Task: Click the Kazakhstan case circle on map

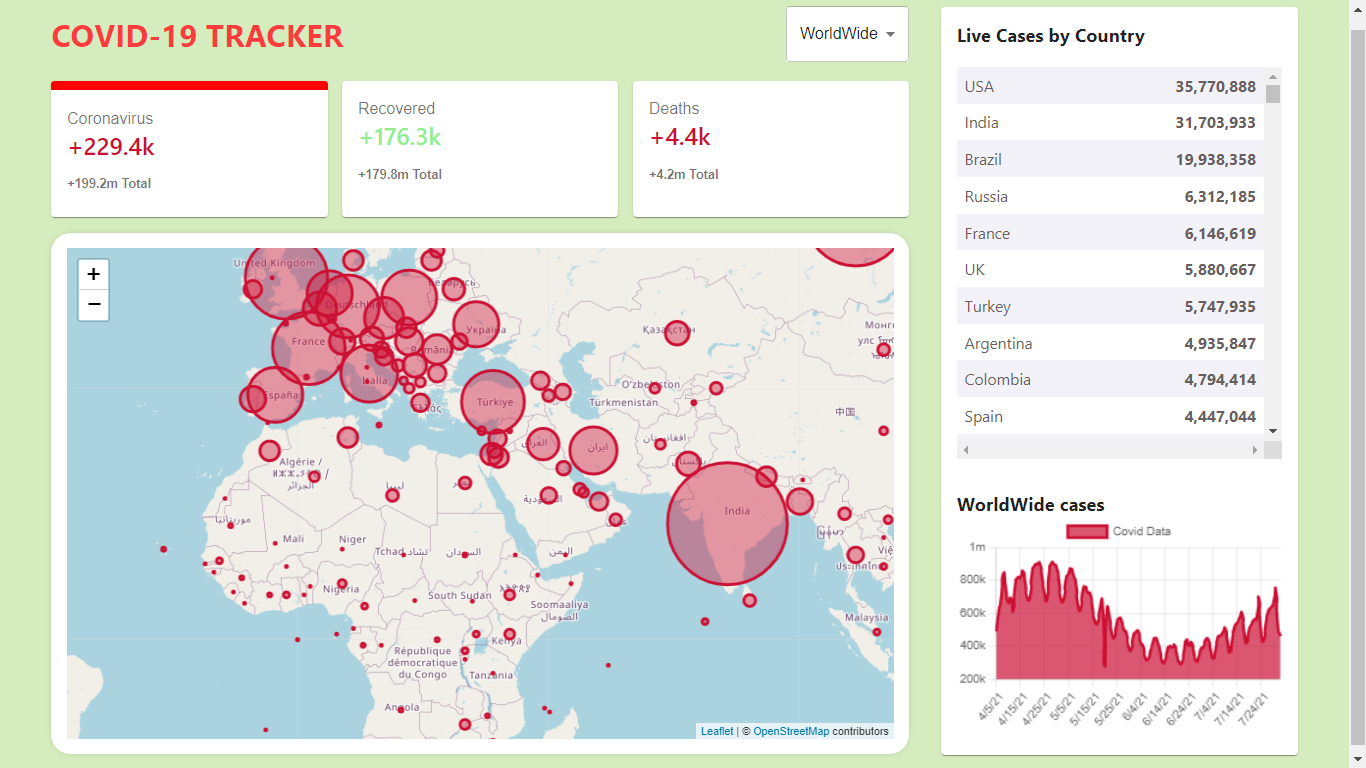Action: click(677, 333)
